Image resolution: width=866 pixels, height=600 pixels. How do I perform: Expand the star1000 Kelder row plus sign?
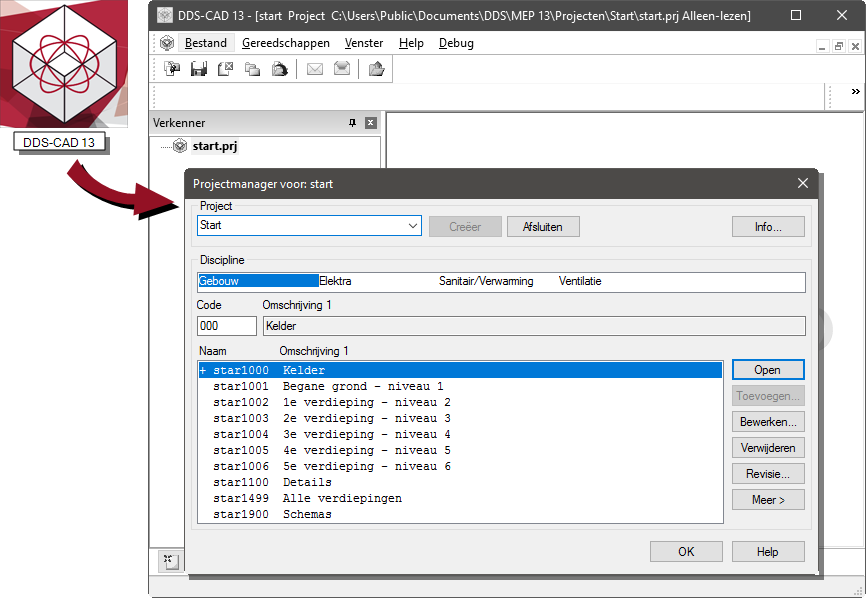pyautogui.click(x=203, y=370)
